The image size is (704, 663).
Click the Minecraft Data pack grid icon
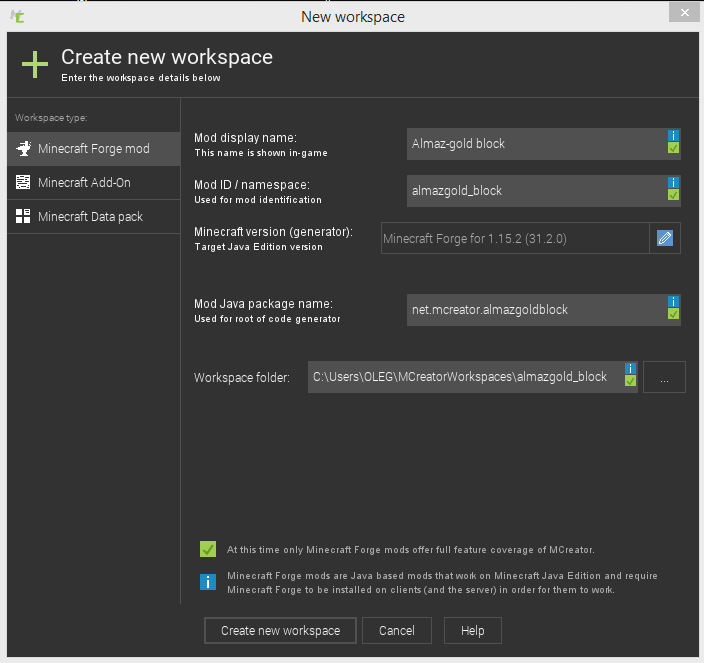(x=23, y=216)
